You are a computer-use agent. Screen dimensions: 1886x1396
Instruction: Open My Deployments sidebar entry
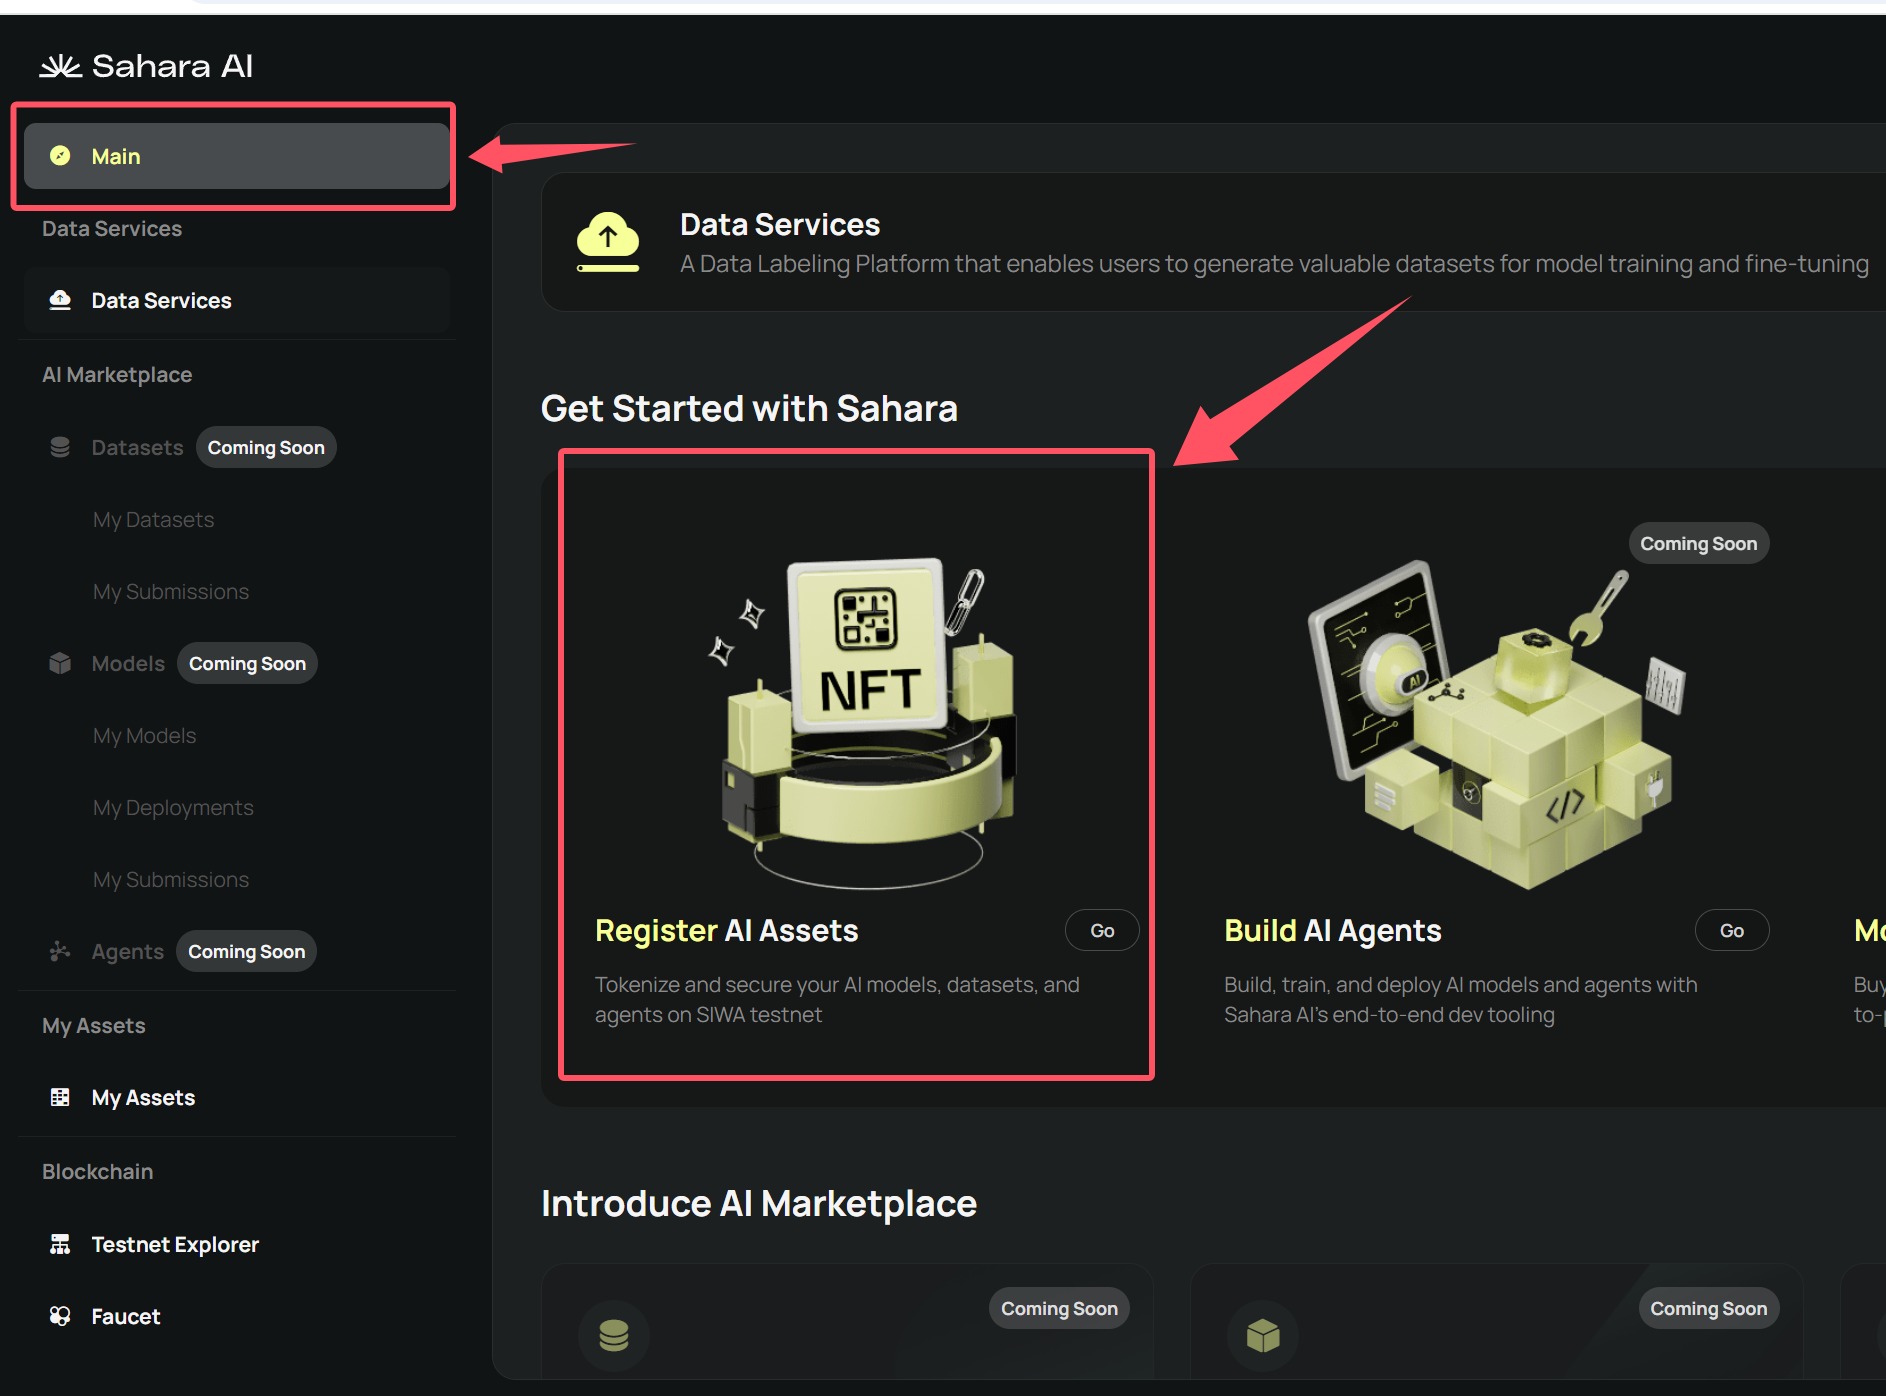(173, 807)
